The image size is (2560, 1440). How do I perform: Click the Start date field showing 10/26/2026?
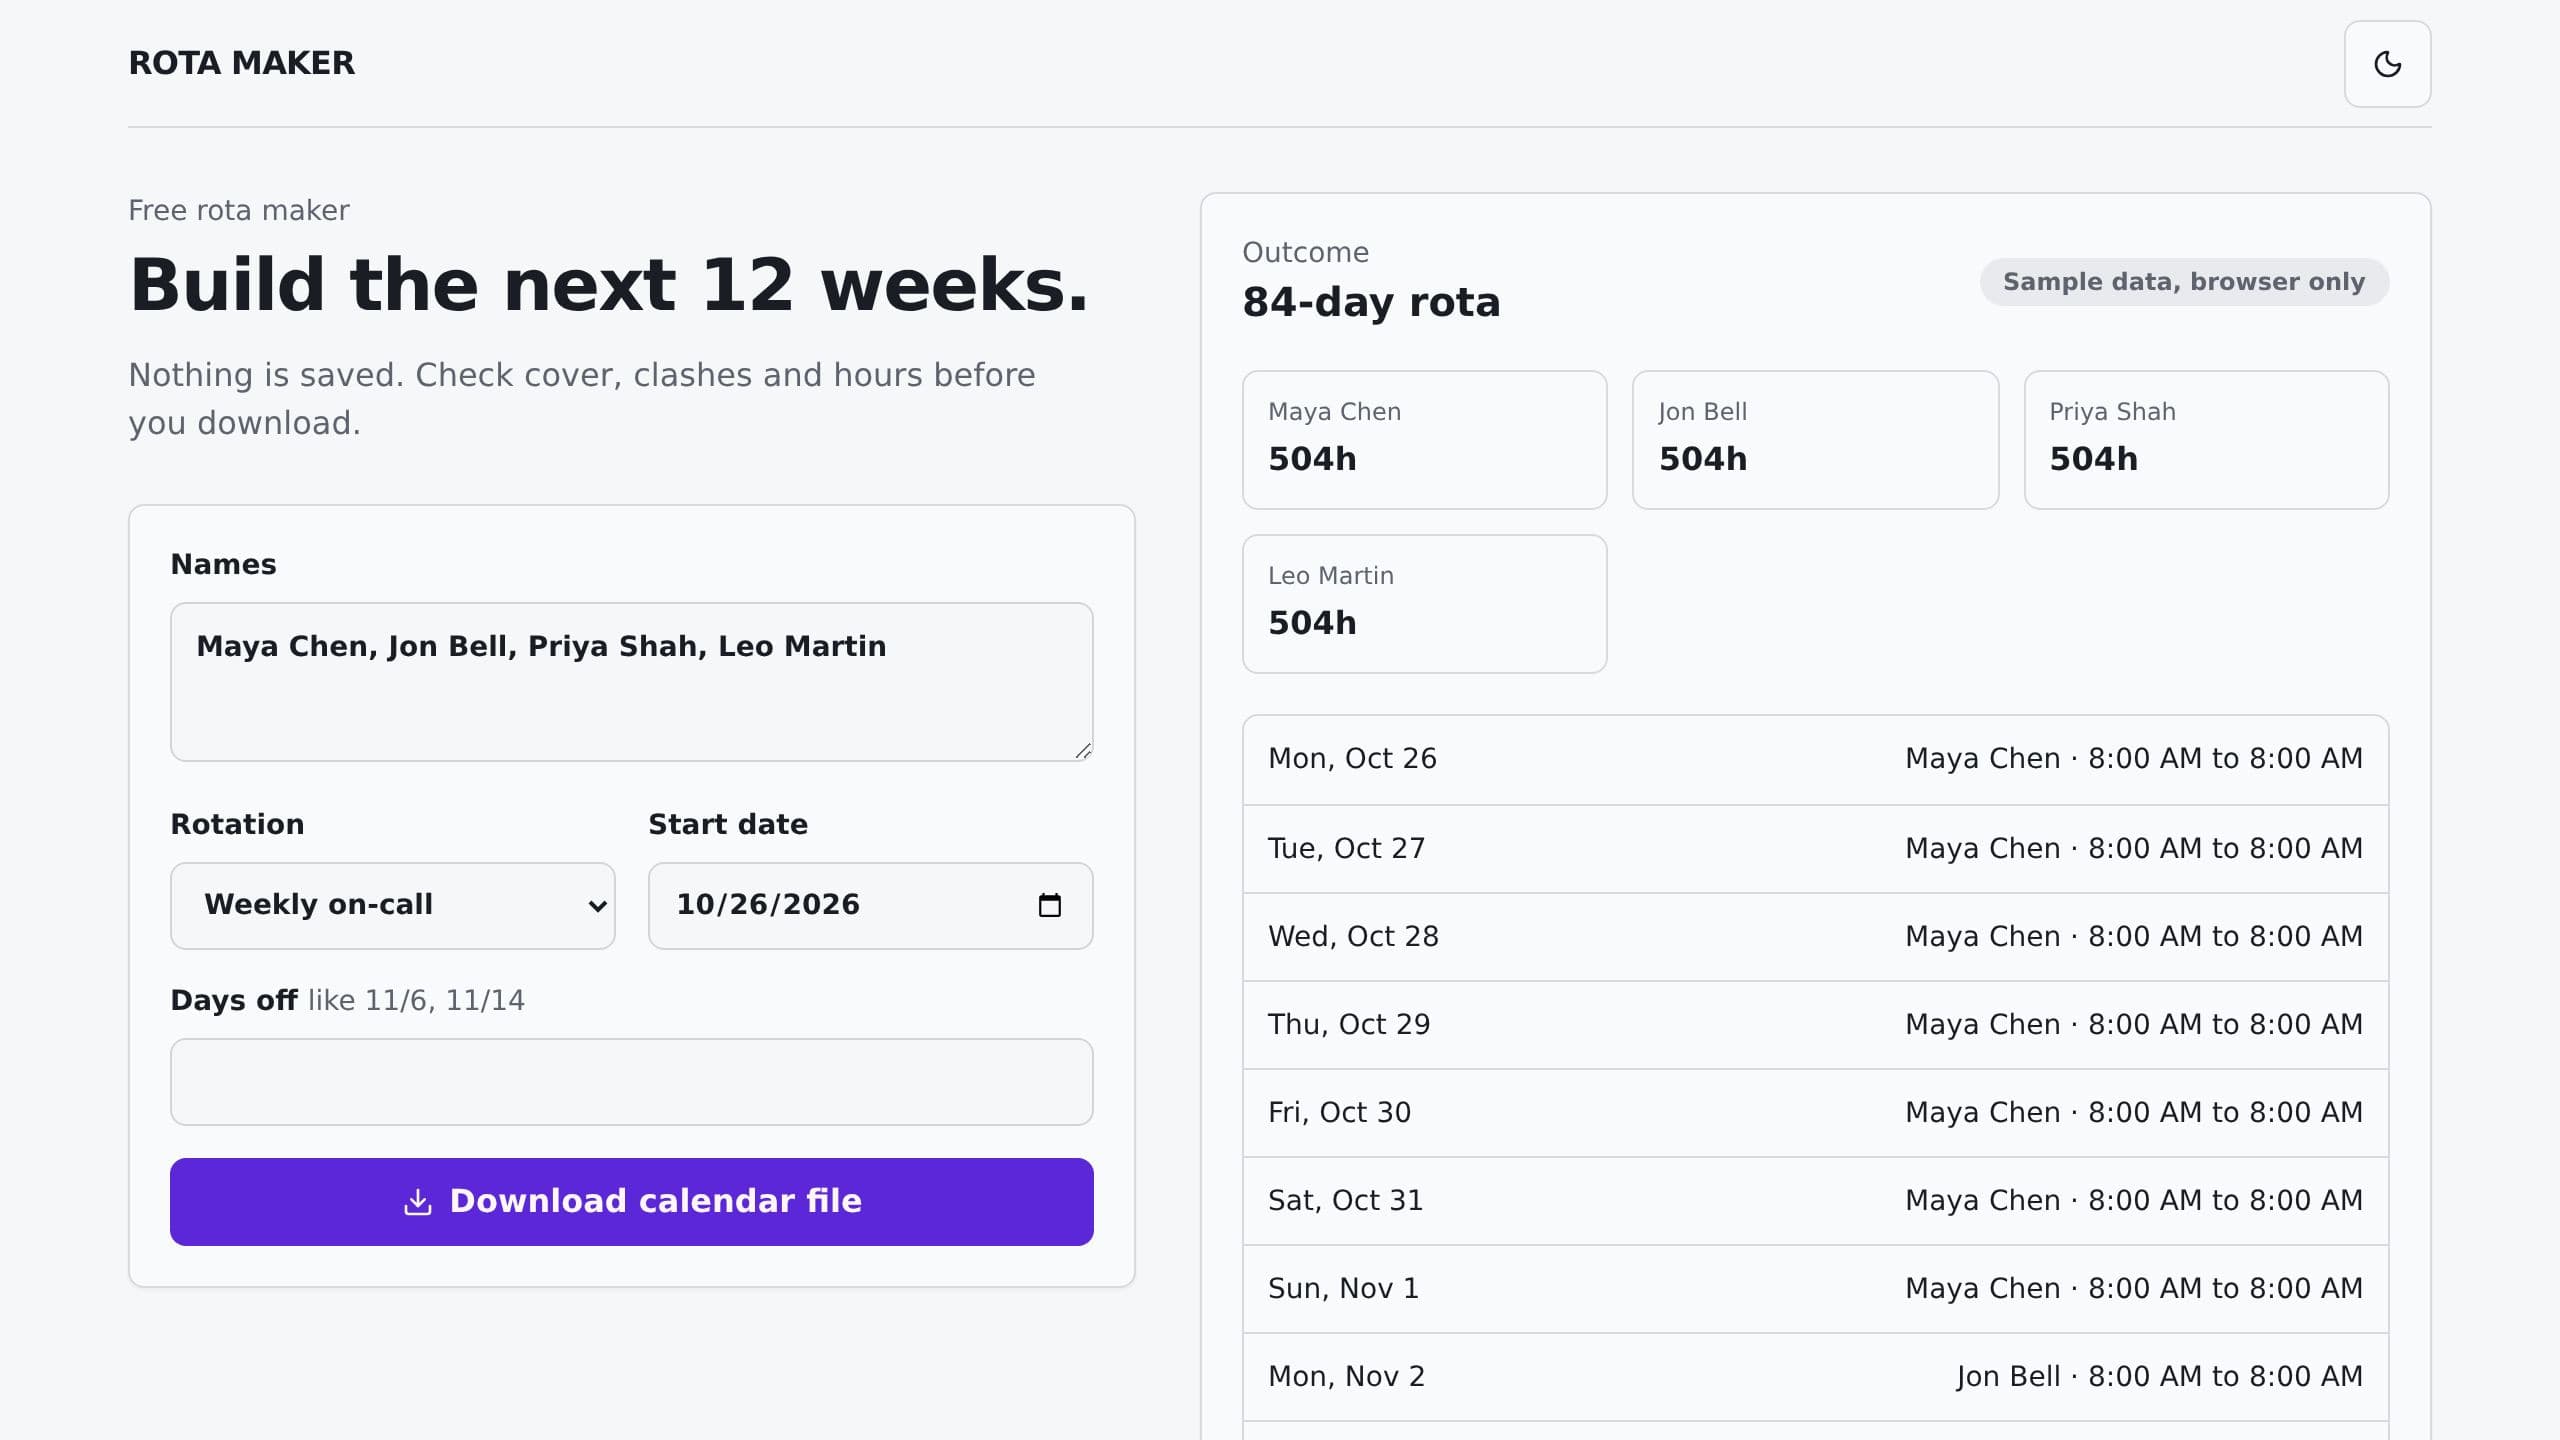(870, 905)
